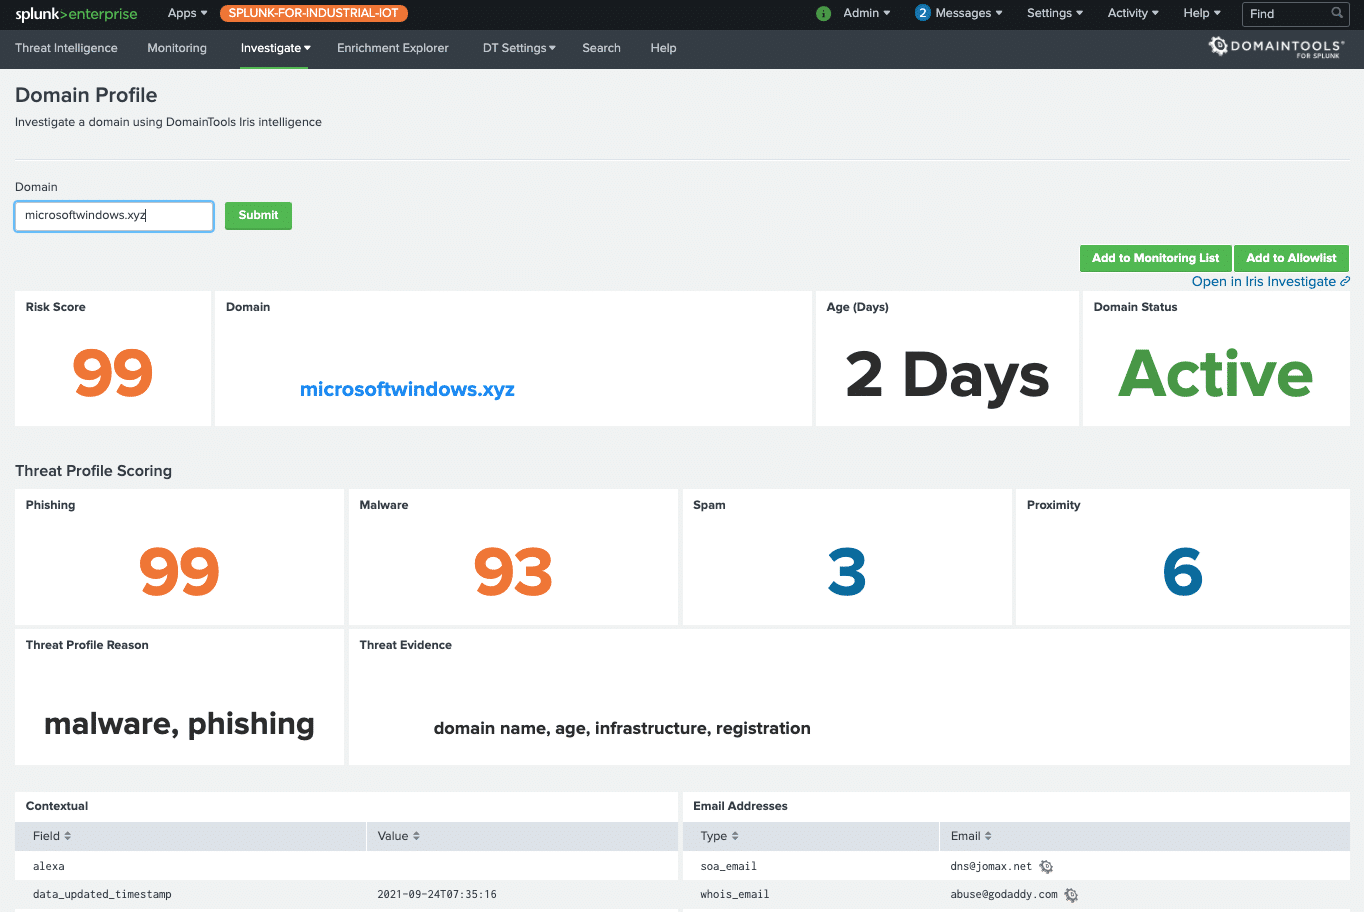This screenshot has height=912, width=1364.
Task: Open the Search tab in app navigation
Action: [601, 48]
